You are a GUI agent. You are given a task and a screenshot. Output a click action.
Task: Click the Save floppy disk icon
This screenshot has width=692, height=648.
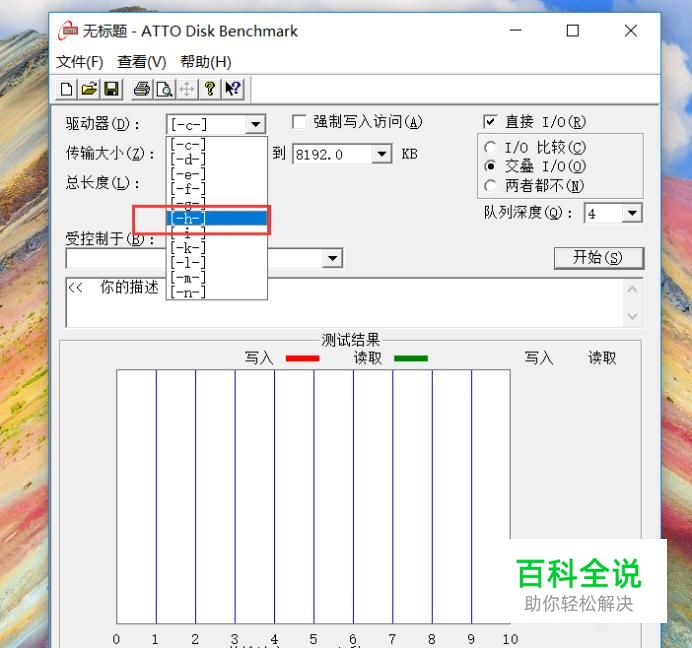click(x=112, y=89)
